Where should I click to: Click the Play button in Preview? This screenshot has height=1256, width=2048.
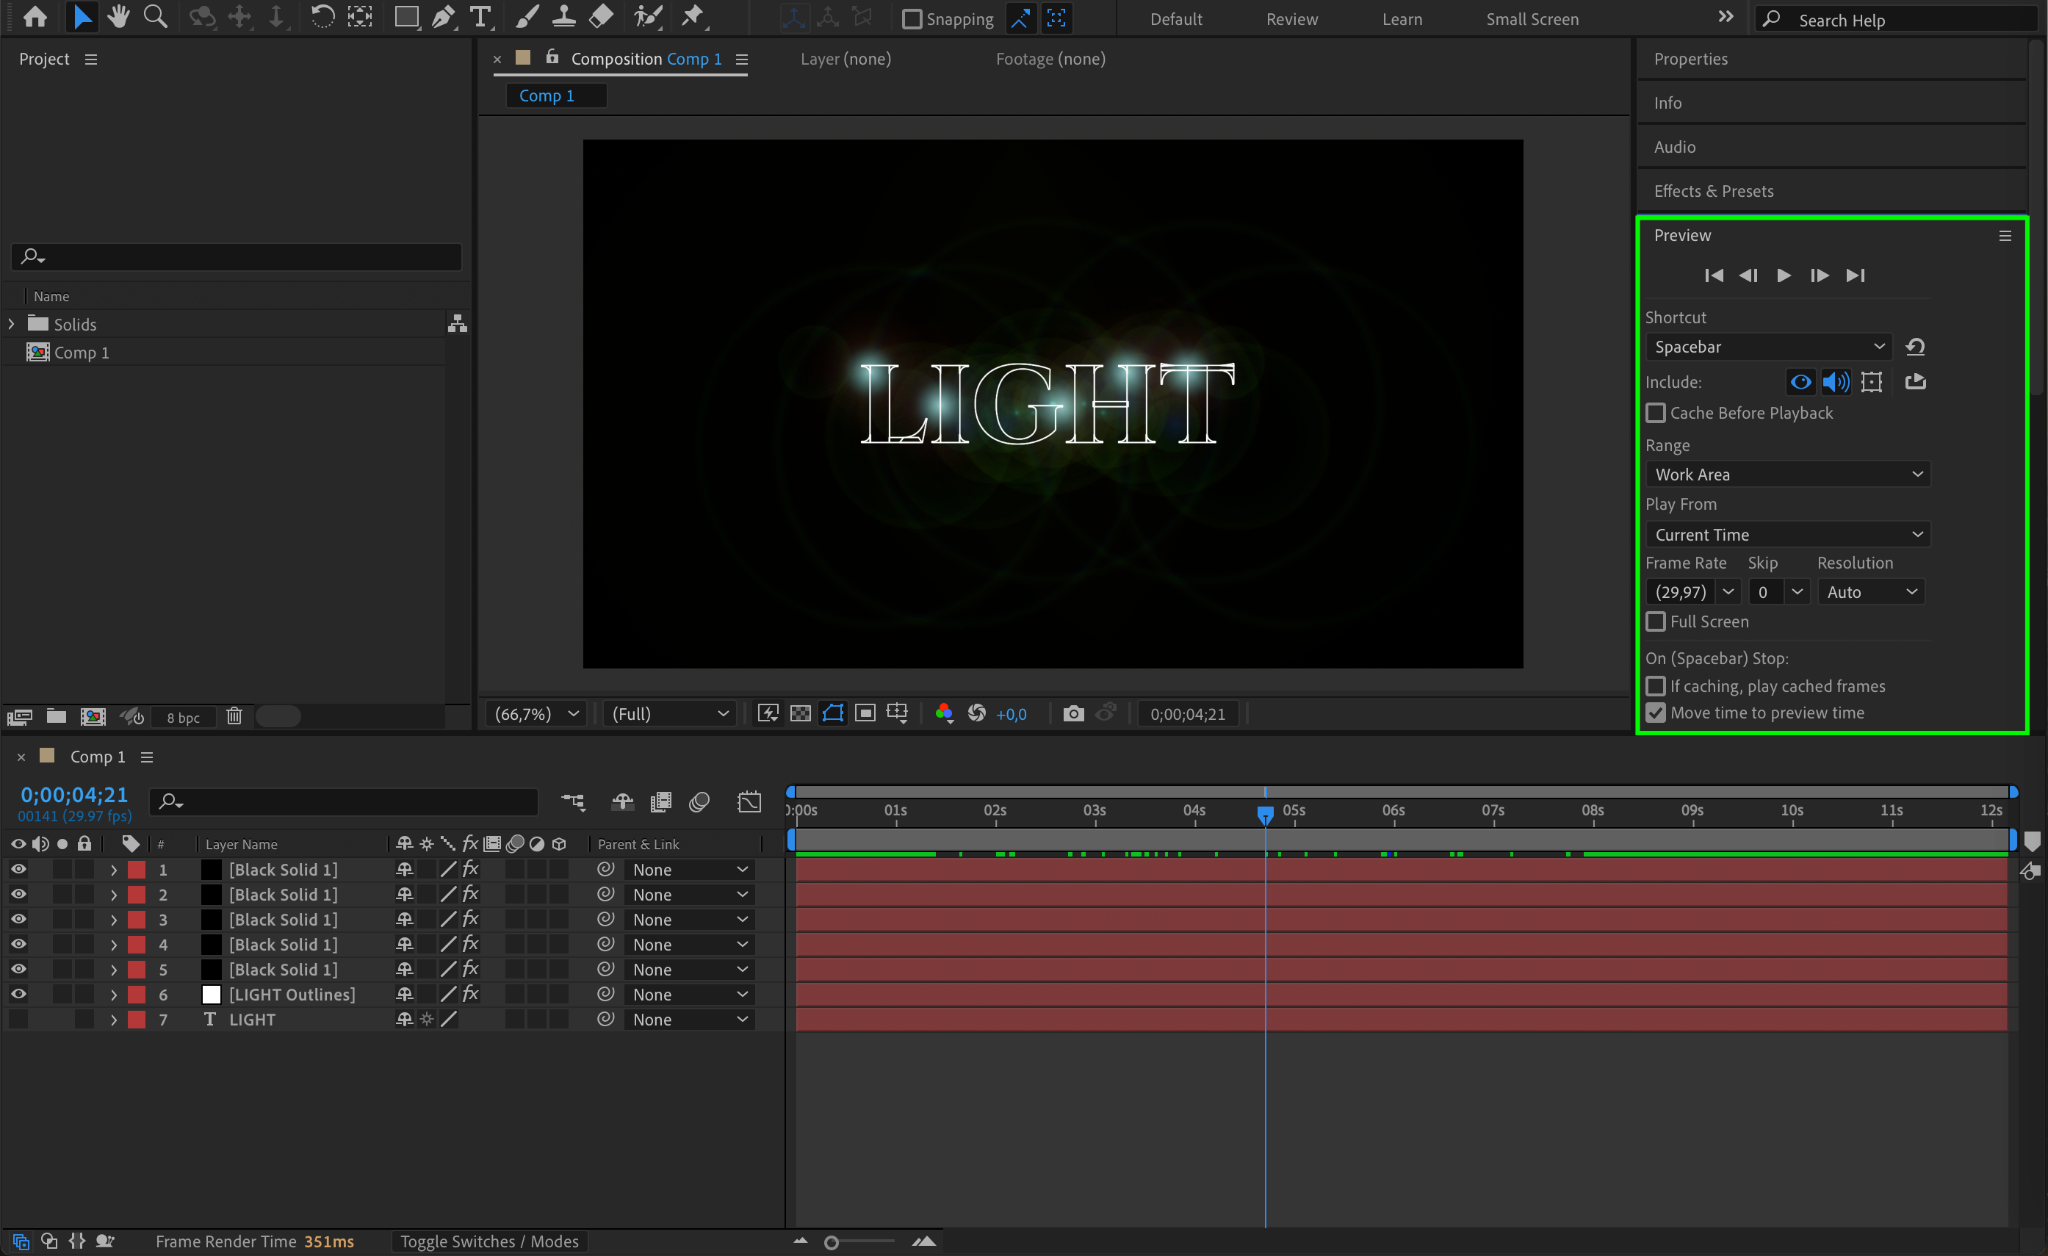[1784, 276]
